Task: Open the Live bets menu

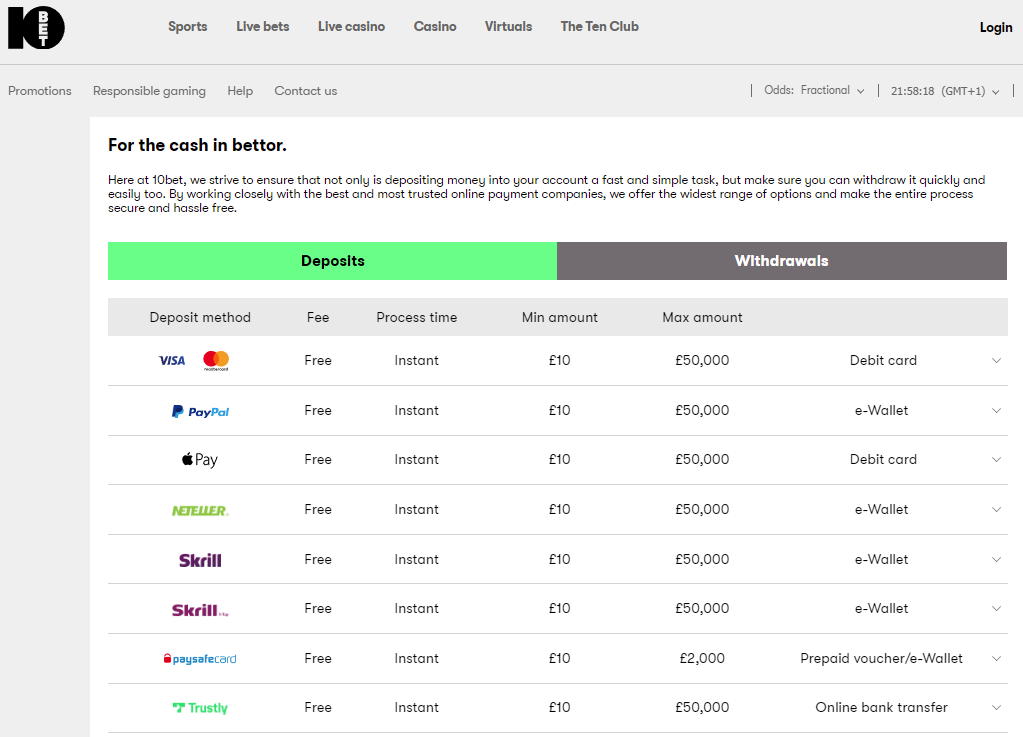Action: pos(263,27)
